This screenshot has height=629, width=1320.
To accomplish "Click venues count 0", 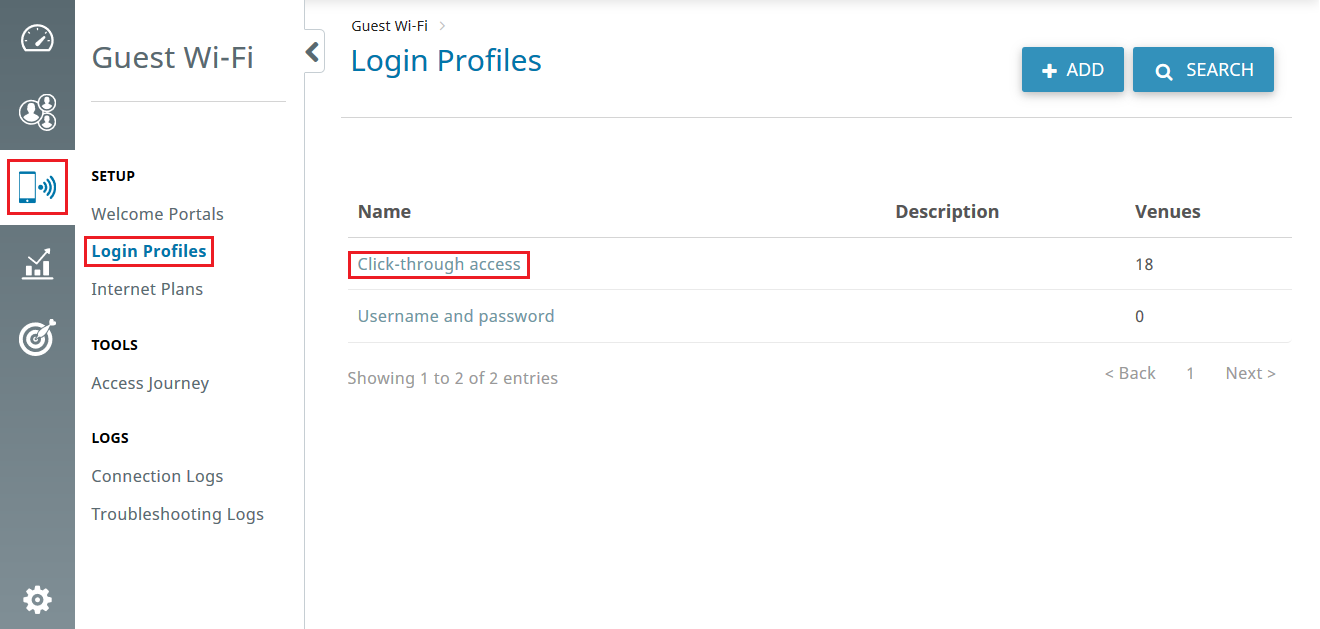I will point(1140,317).
